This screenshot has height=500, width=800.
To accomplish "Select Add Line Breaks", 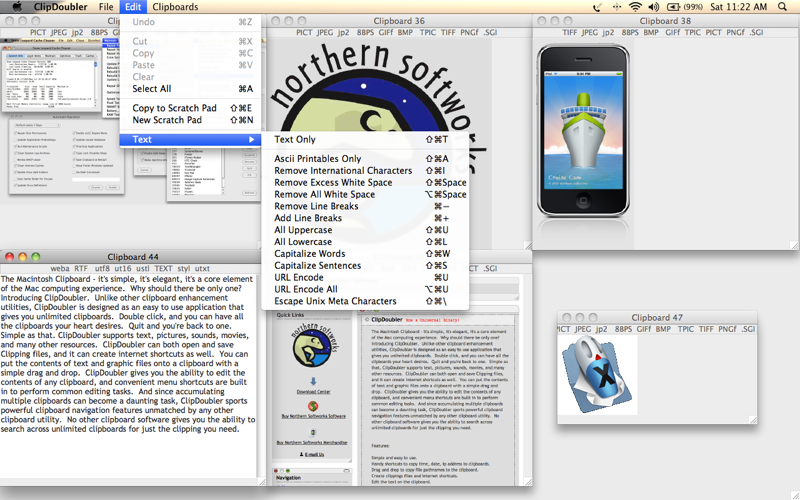I will [x=365, y=218].
